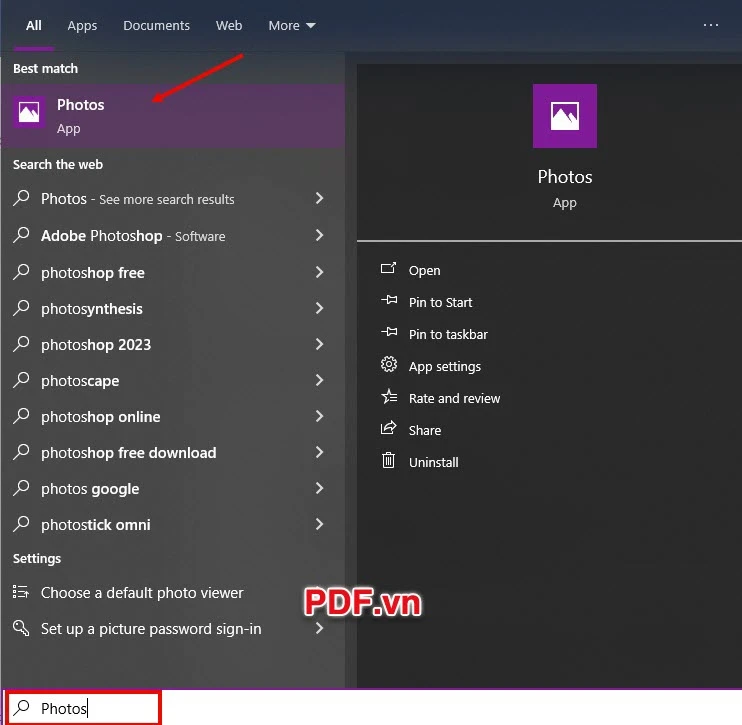This screenshot has height=725, width=742.
Task: Select 'photoshop 2023' suggestion text
Action: tap(96, 345)
